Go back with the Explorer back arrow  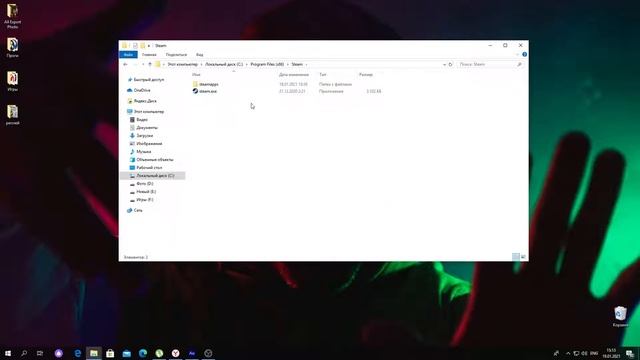pos(125,64)
